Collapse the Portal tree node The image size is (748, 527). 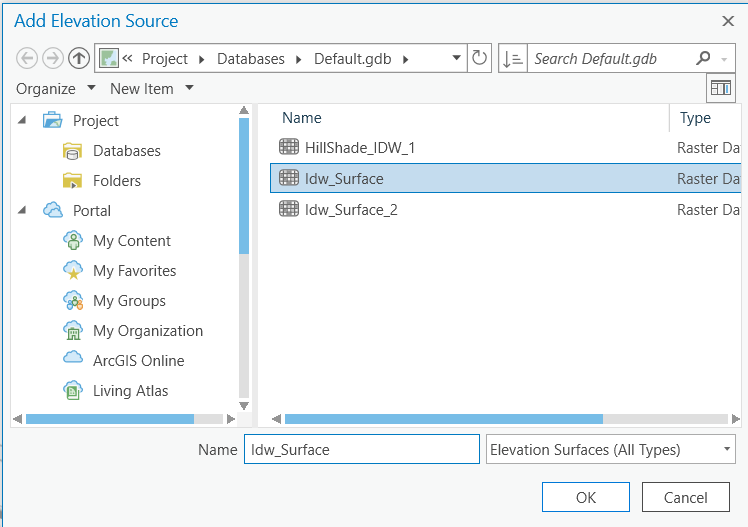pyautogui.click(x=23, y=211)
